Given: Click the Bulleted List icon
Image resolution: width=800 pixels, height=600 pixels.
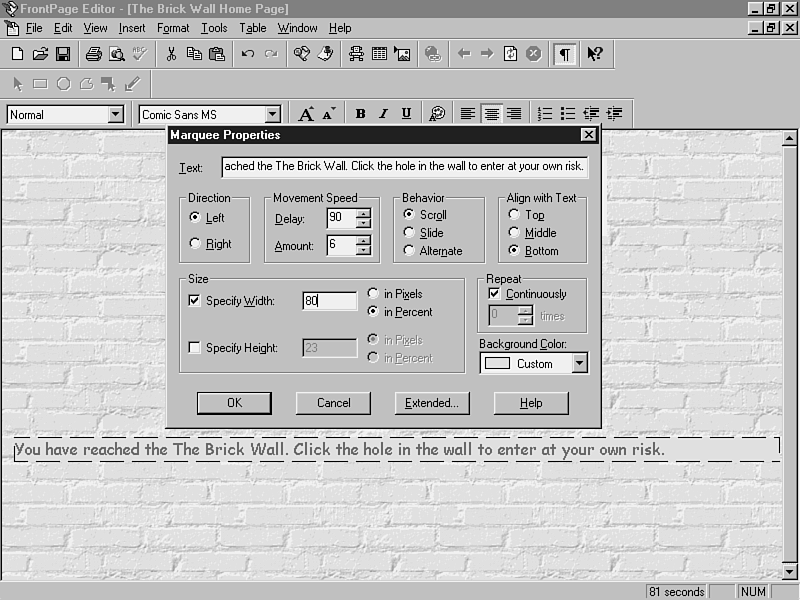Looking at the screenshot, I should coord(568,114).
